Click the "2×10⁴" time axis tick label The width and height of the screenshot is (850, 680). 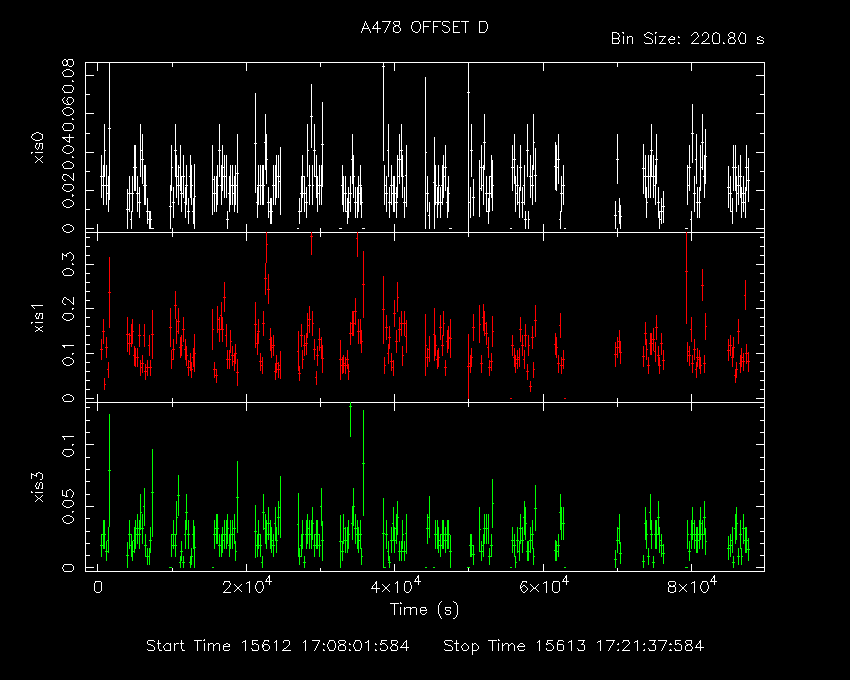[247, 586]
